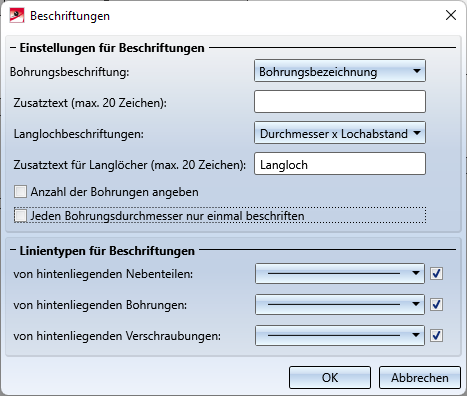Collapse the Linientypen für Beschriftungen section
The height and width of the screenshot is (396, 467).
tap(13, 250)
